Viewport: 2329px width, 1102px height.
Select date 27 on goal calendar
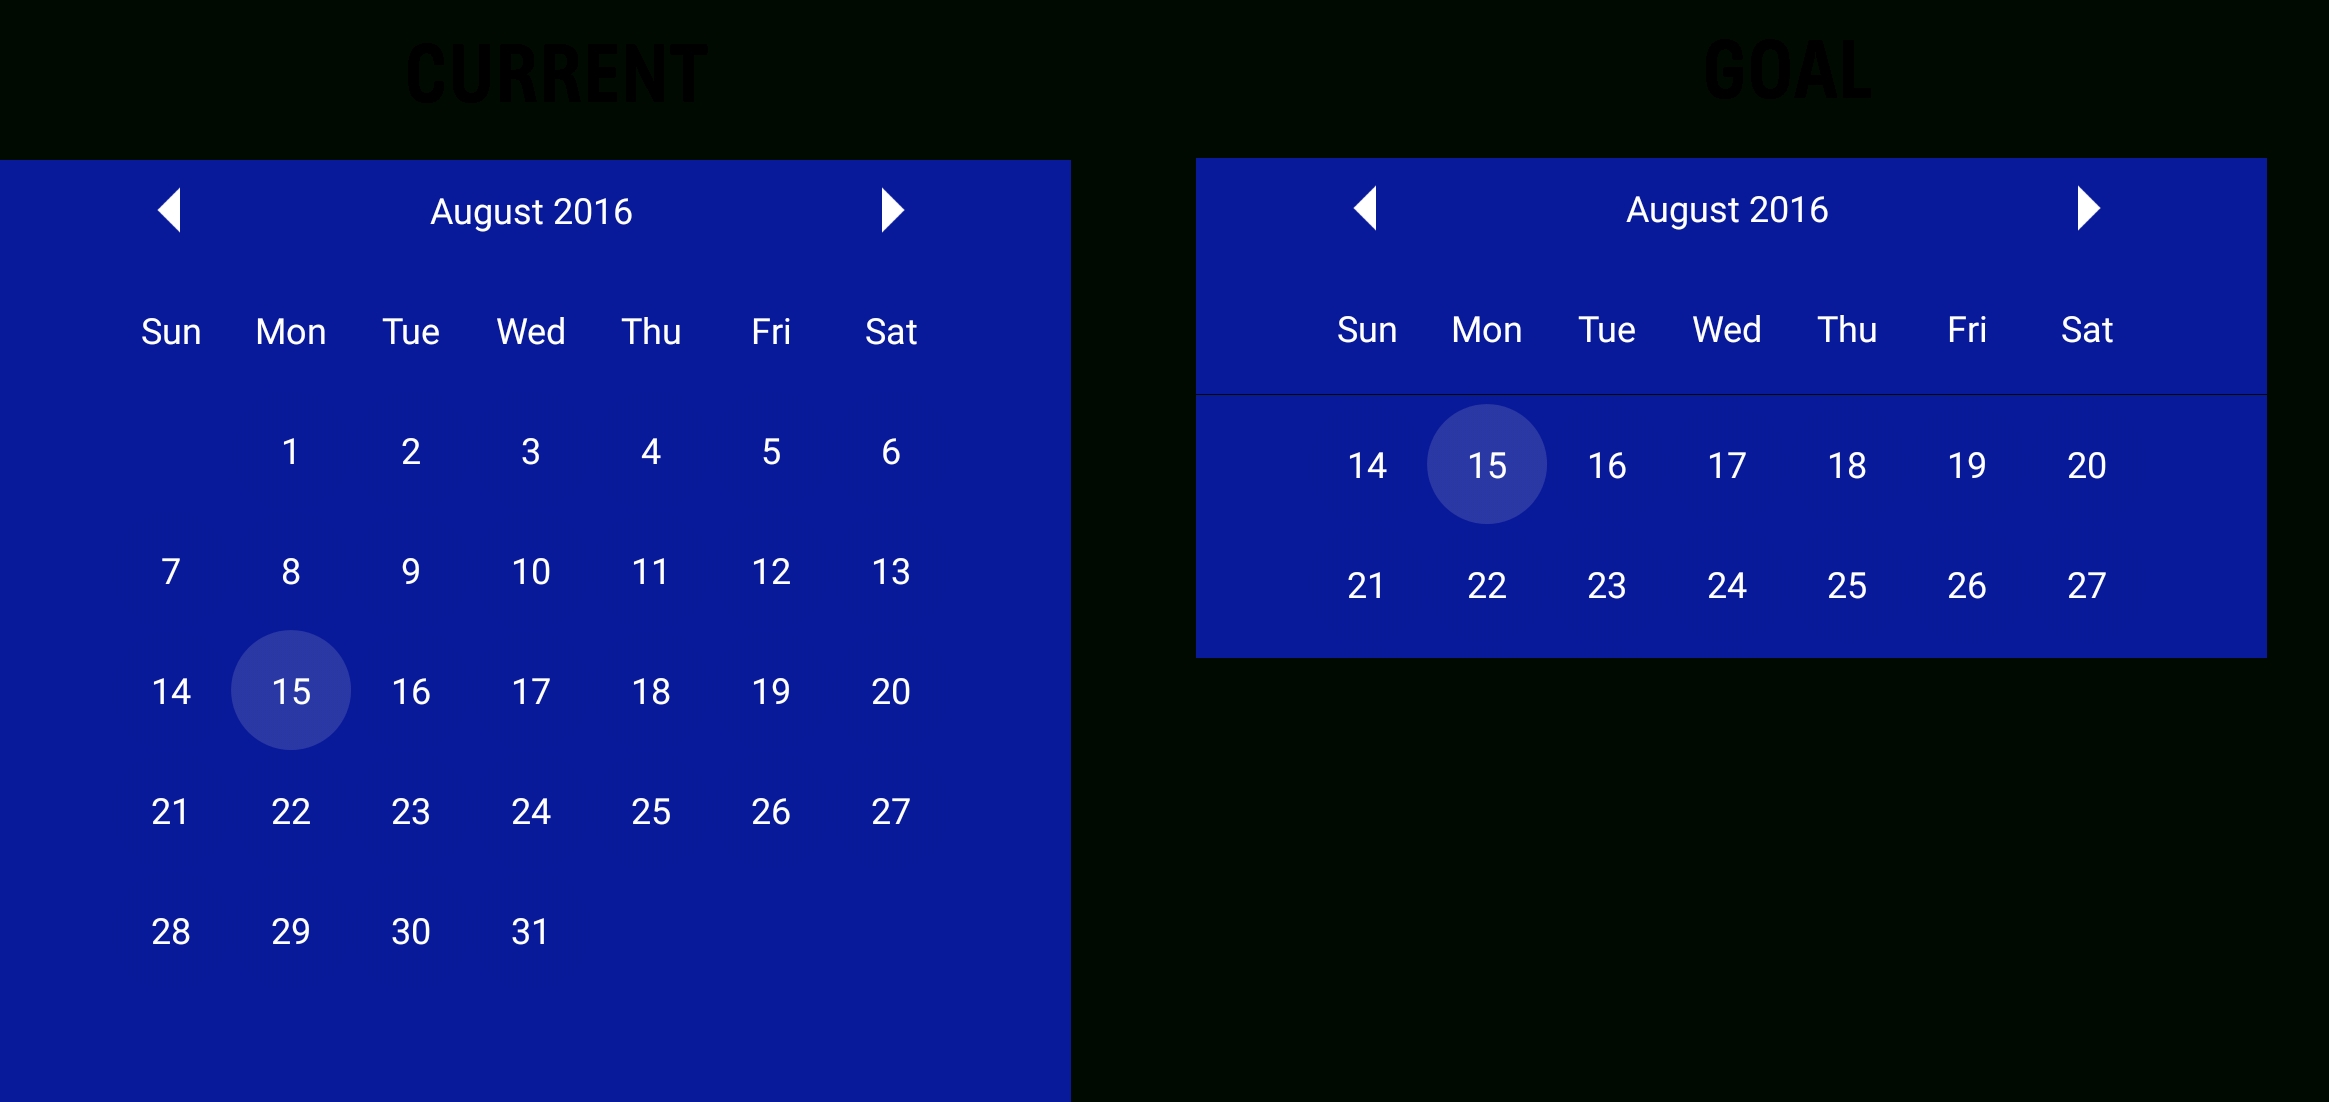click(x=2079, y=587)
